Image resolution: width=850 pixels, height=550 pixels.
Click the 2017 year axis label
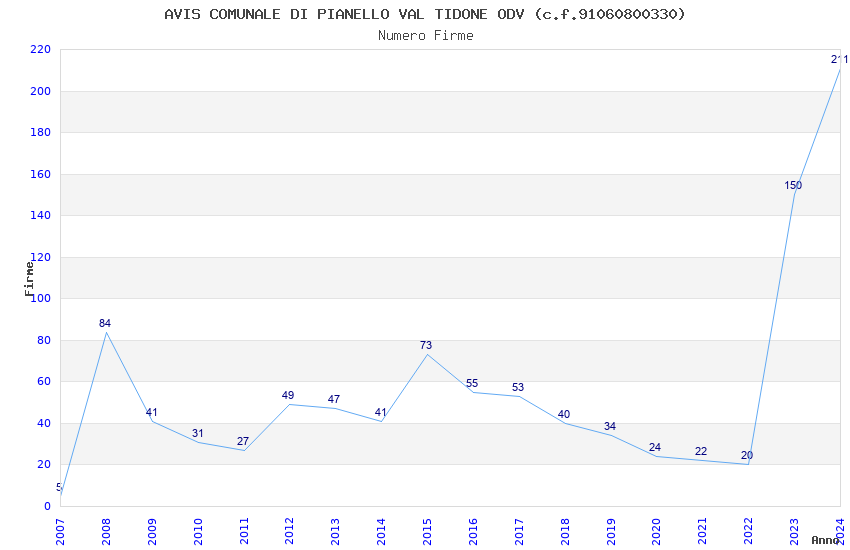(x=518, y=531)
